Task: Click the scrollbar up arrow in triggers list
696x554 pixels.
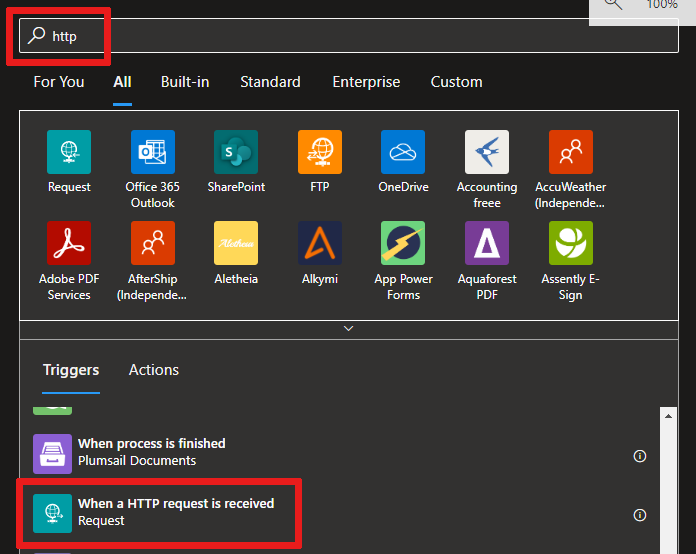Action: [668, 416]
